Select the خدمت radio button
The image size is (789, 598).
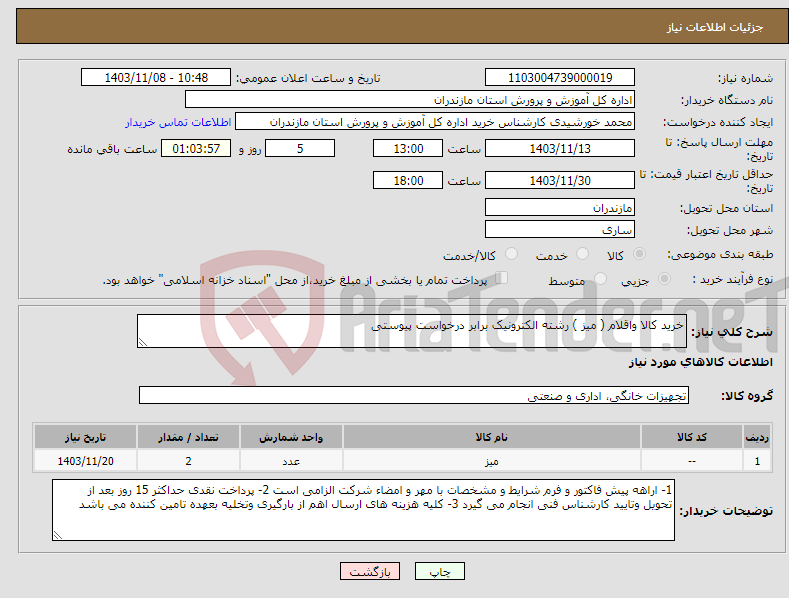[582, 254]
